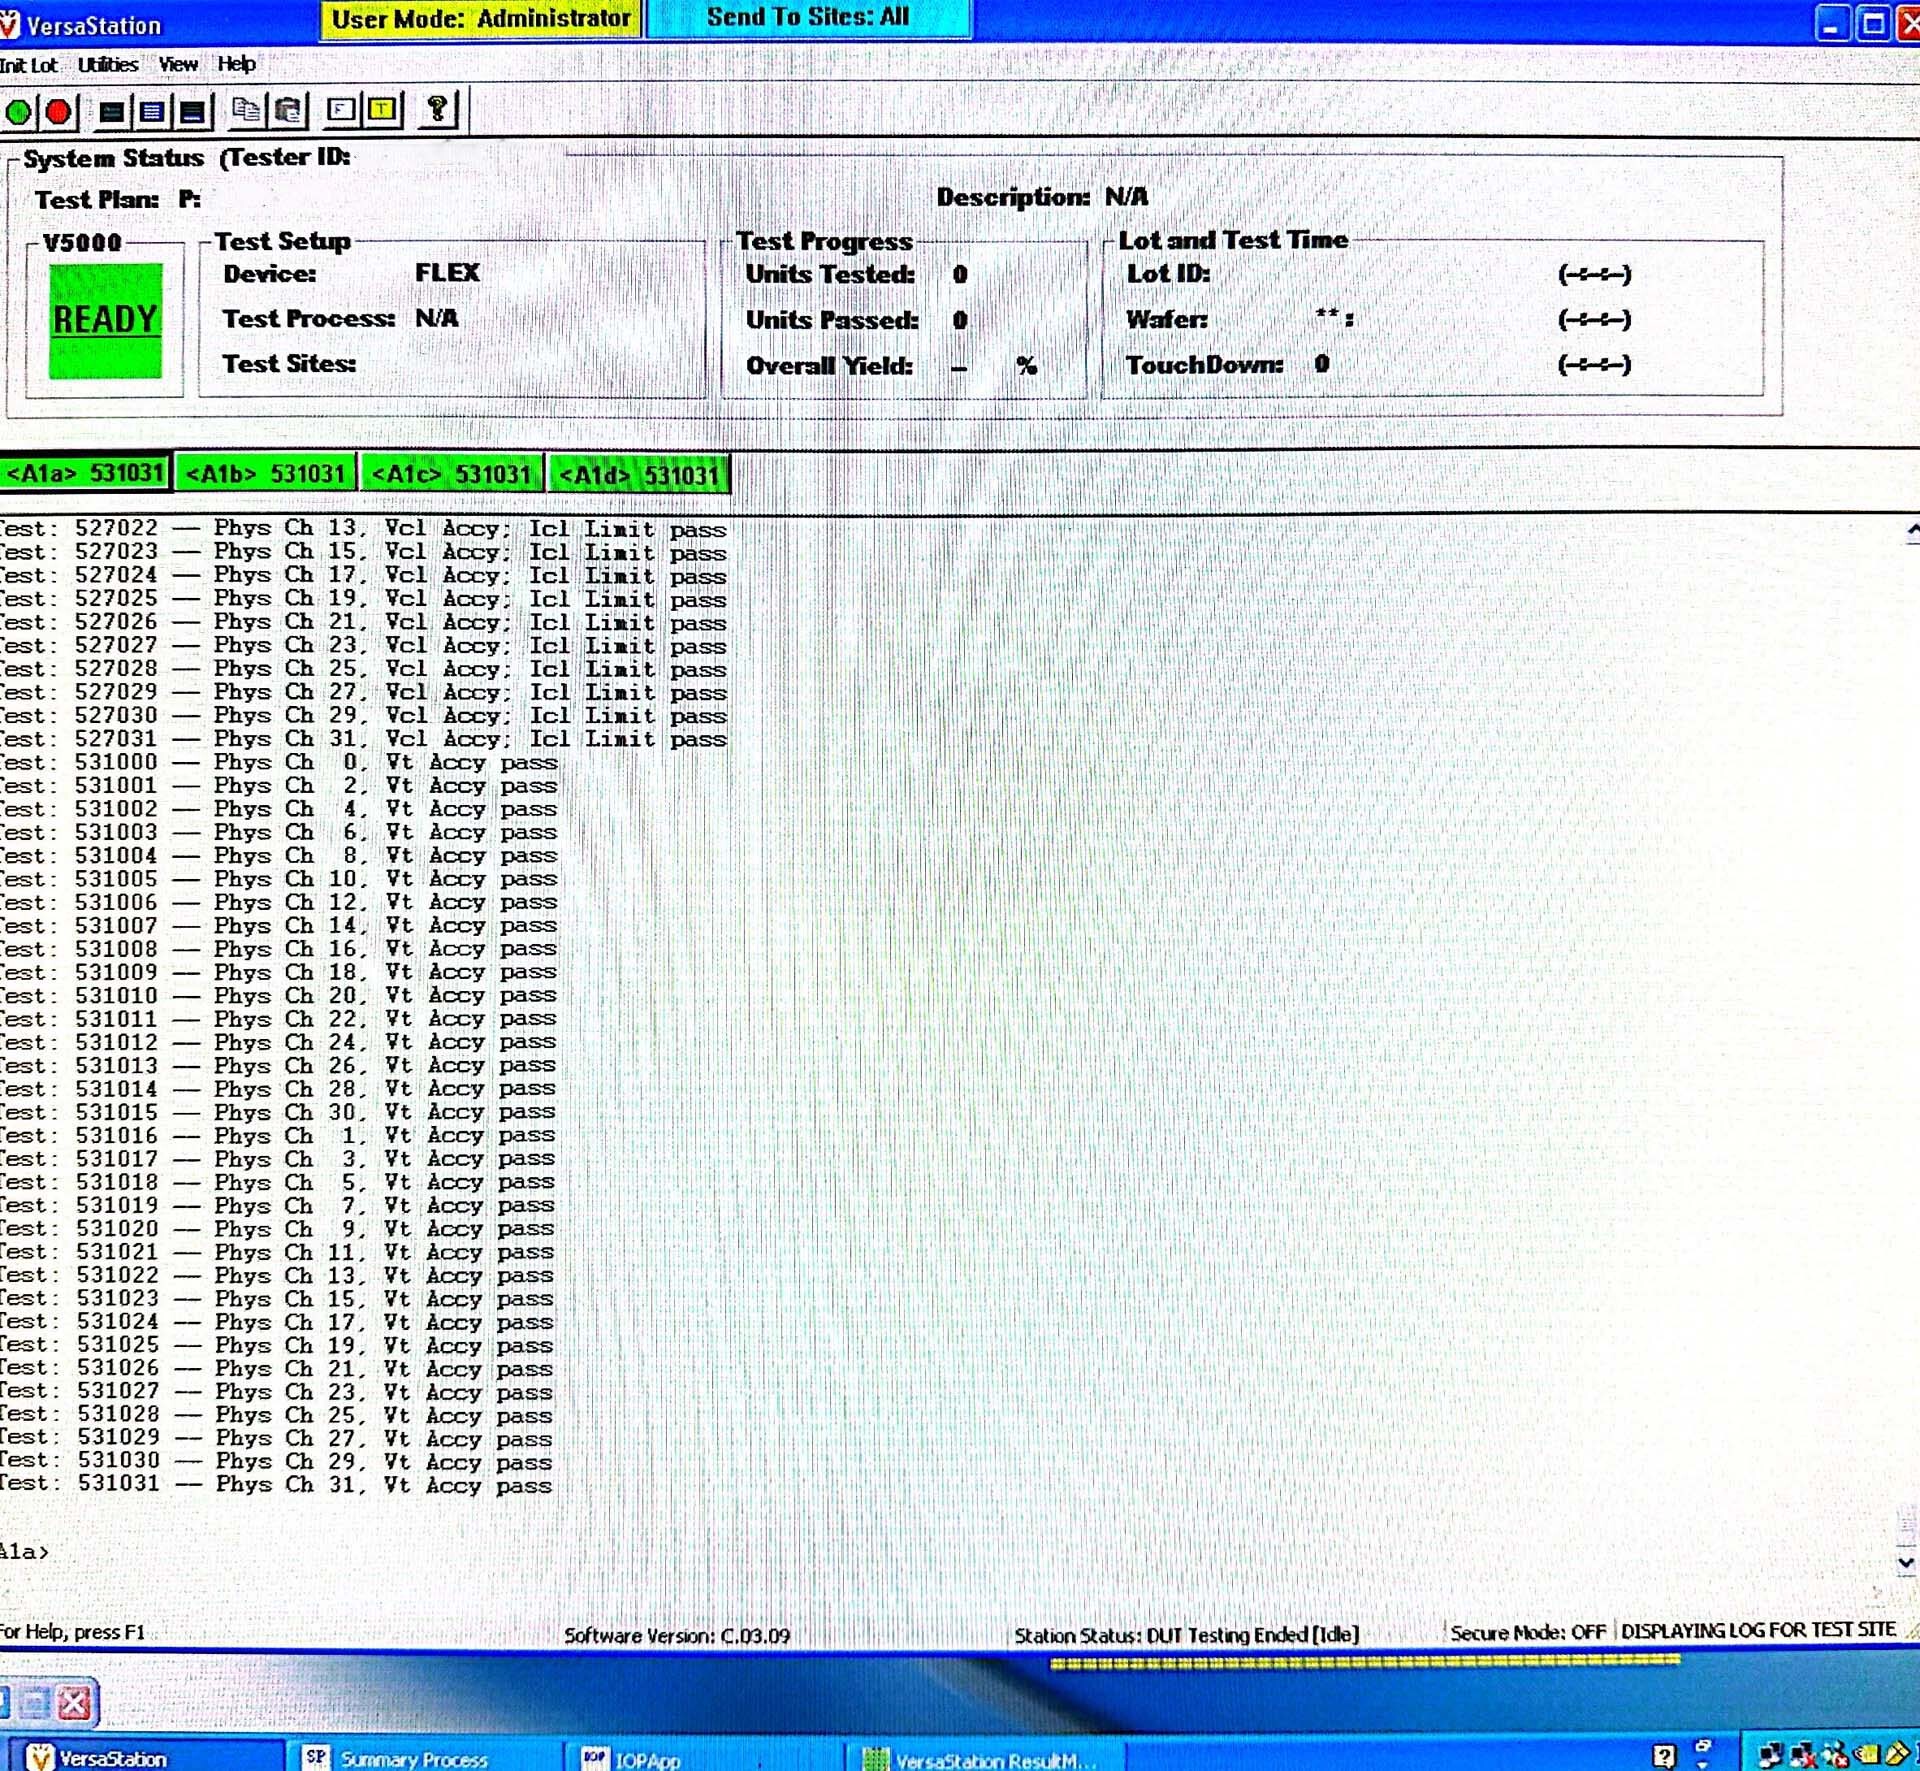The width and height of the screenshot is (1920, 1771).
Task: Click the yellow T toolbar icon
Action: tap(382, 109)
